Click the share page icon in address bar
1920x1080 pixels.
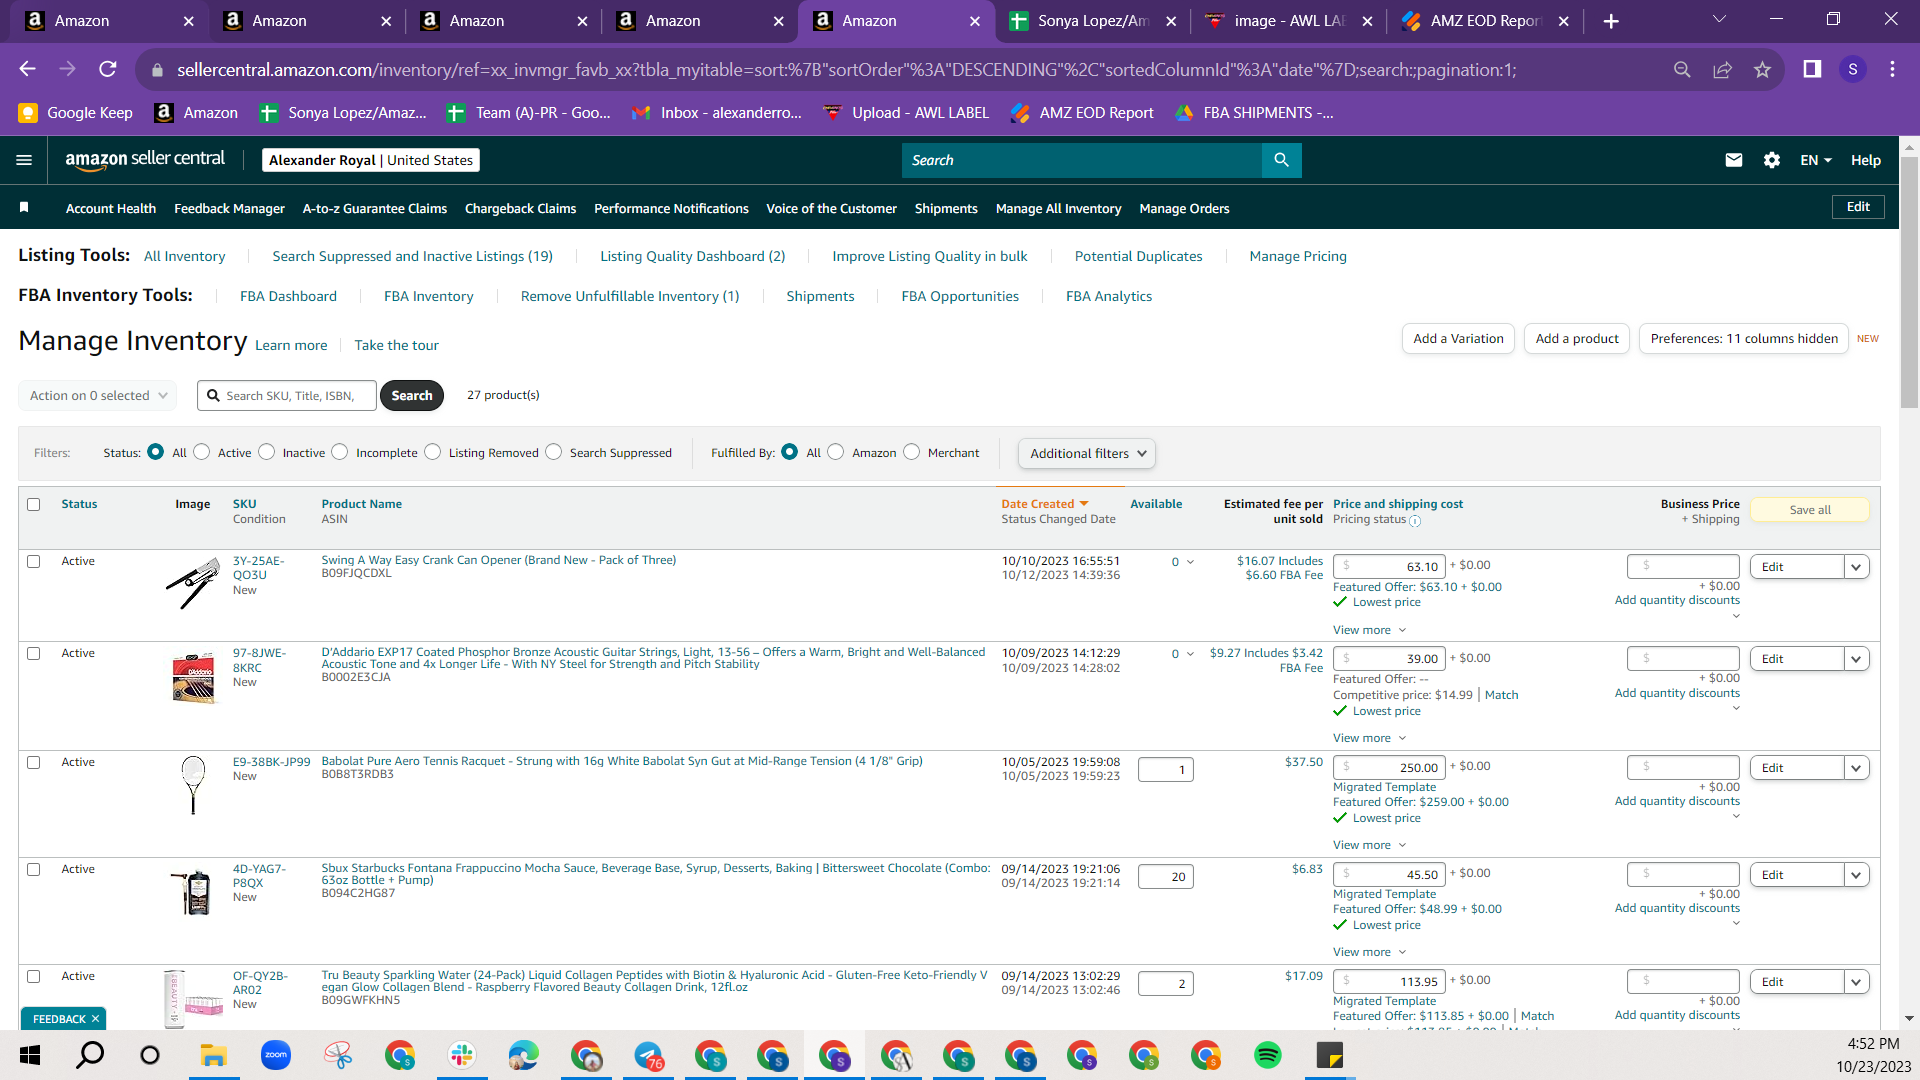coord(1722,69)
